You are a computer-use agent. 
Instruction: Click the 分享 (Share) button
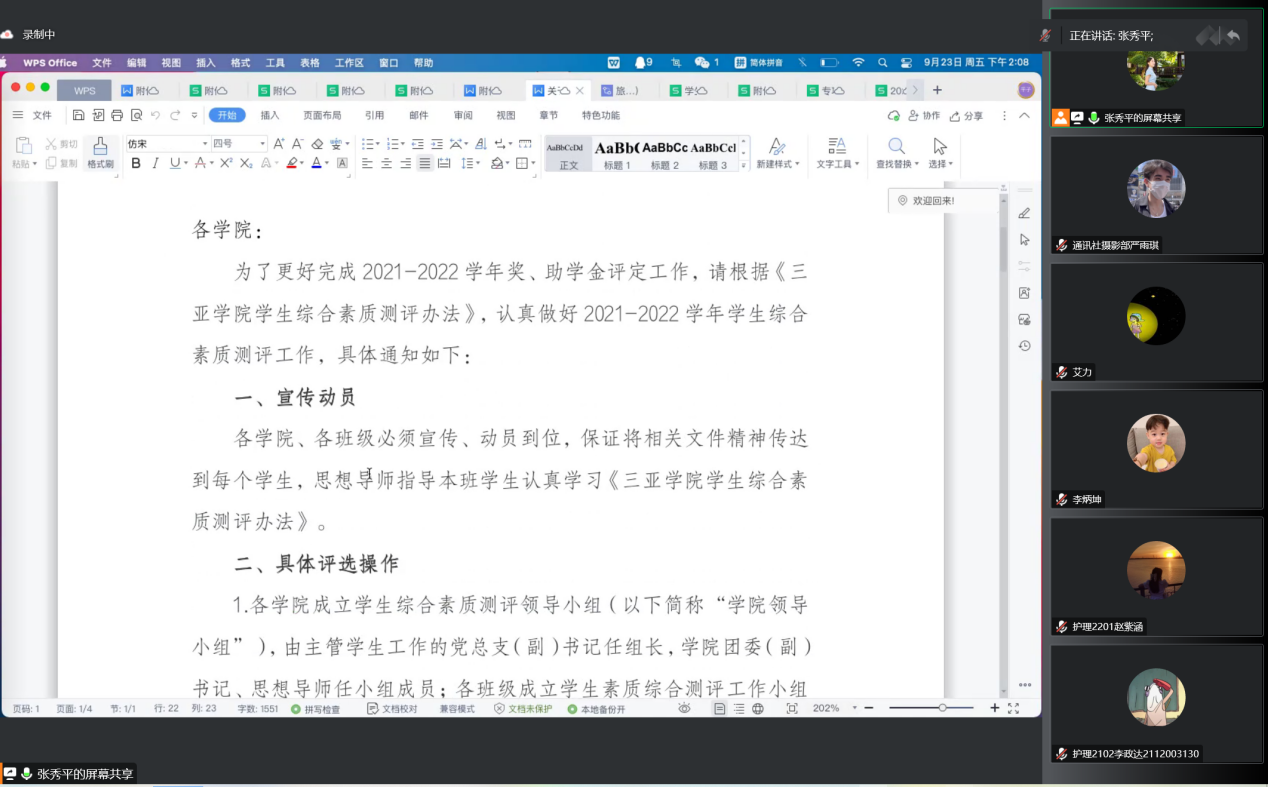point(966,116)
